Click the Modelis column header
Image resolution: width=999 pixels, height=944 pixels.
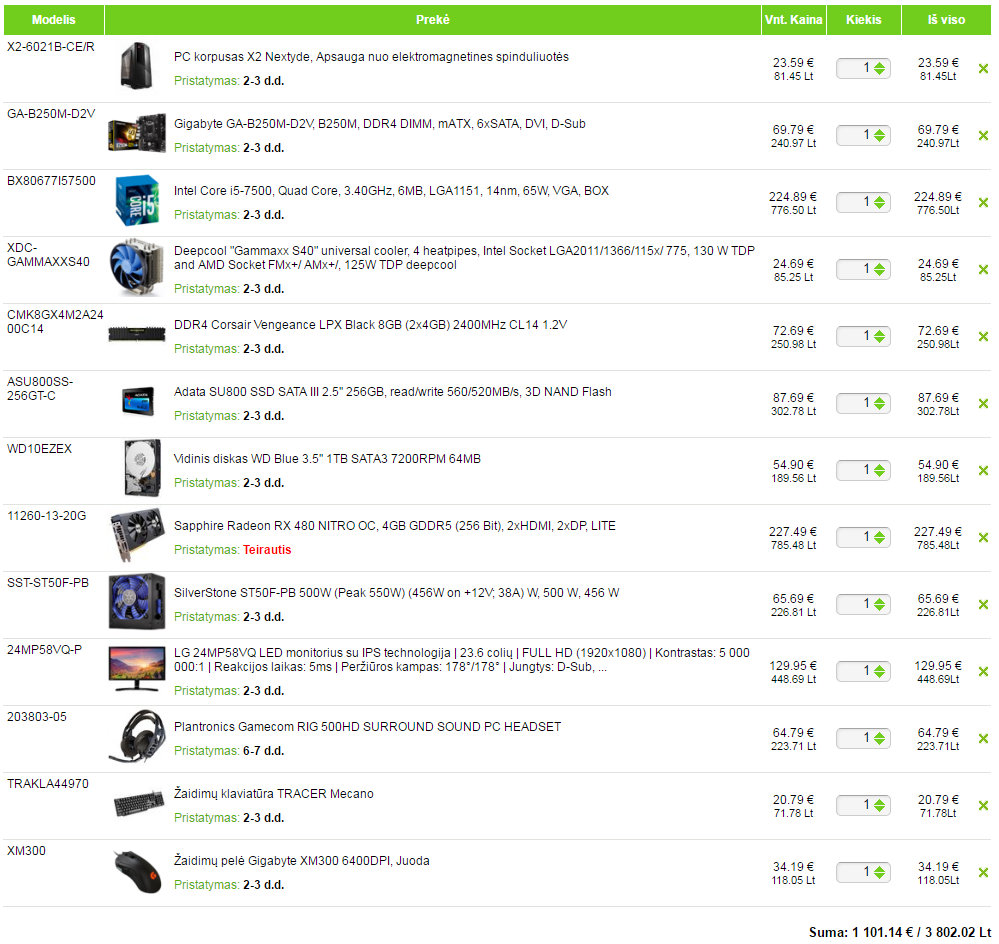pyautogui.click(x=54, y=20)
